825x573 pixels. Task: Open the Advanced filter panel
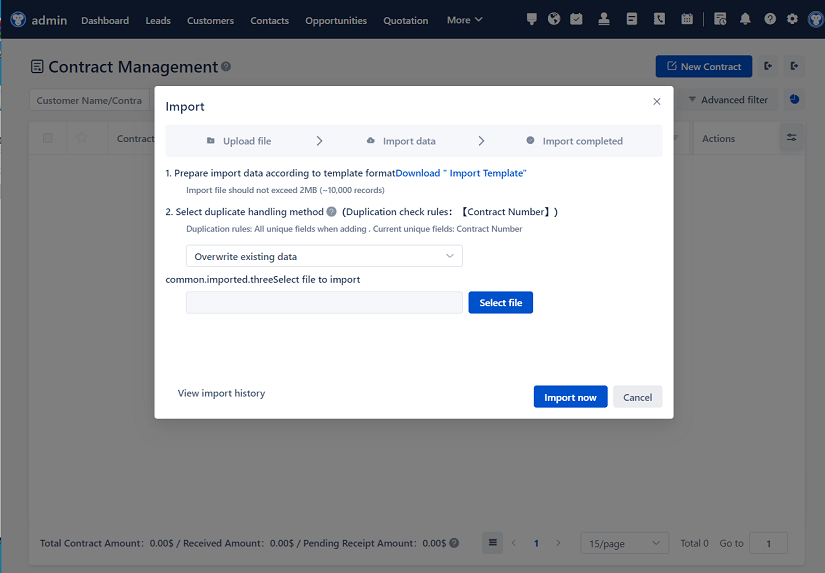(728, 99)
